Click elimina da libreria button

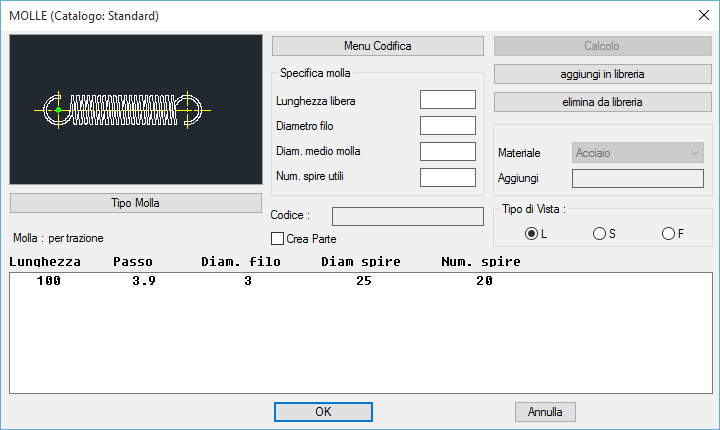pos(602,102)
